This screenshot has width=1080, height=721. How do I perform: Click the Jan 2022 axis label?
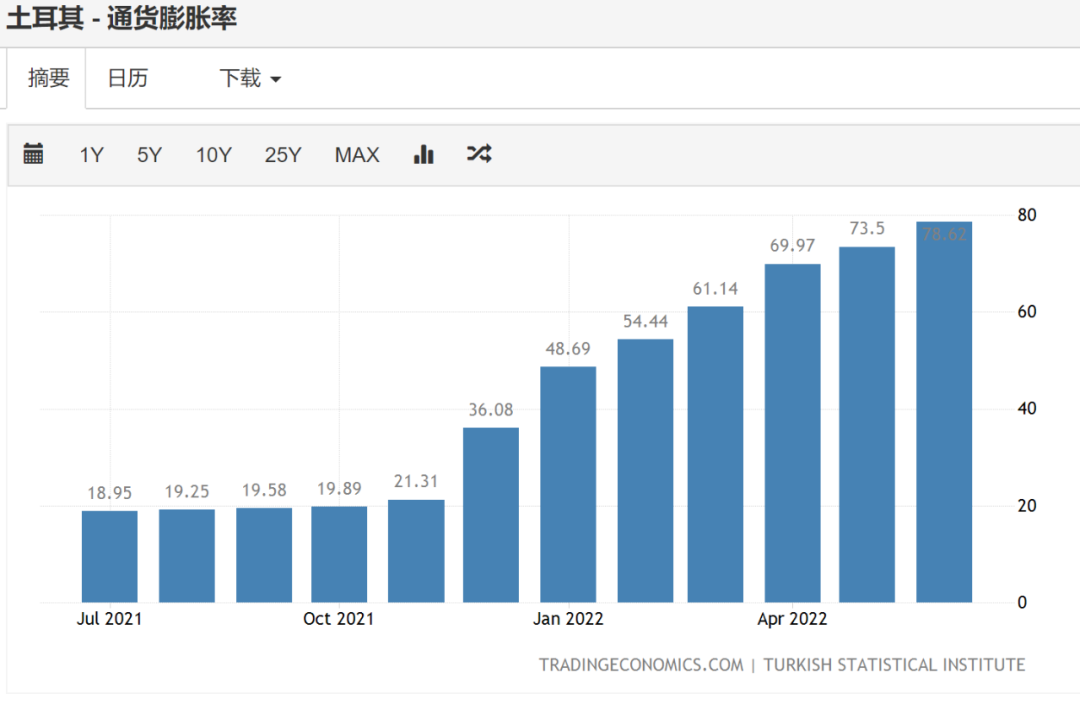tap(568, 618)
